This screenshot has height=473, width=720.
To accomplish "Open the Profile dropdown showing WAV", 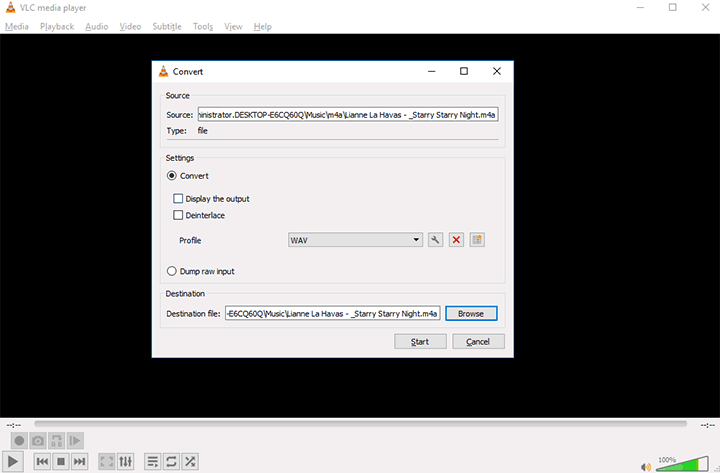I will coord(355,240).
